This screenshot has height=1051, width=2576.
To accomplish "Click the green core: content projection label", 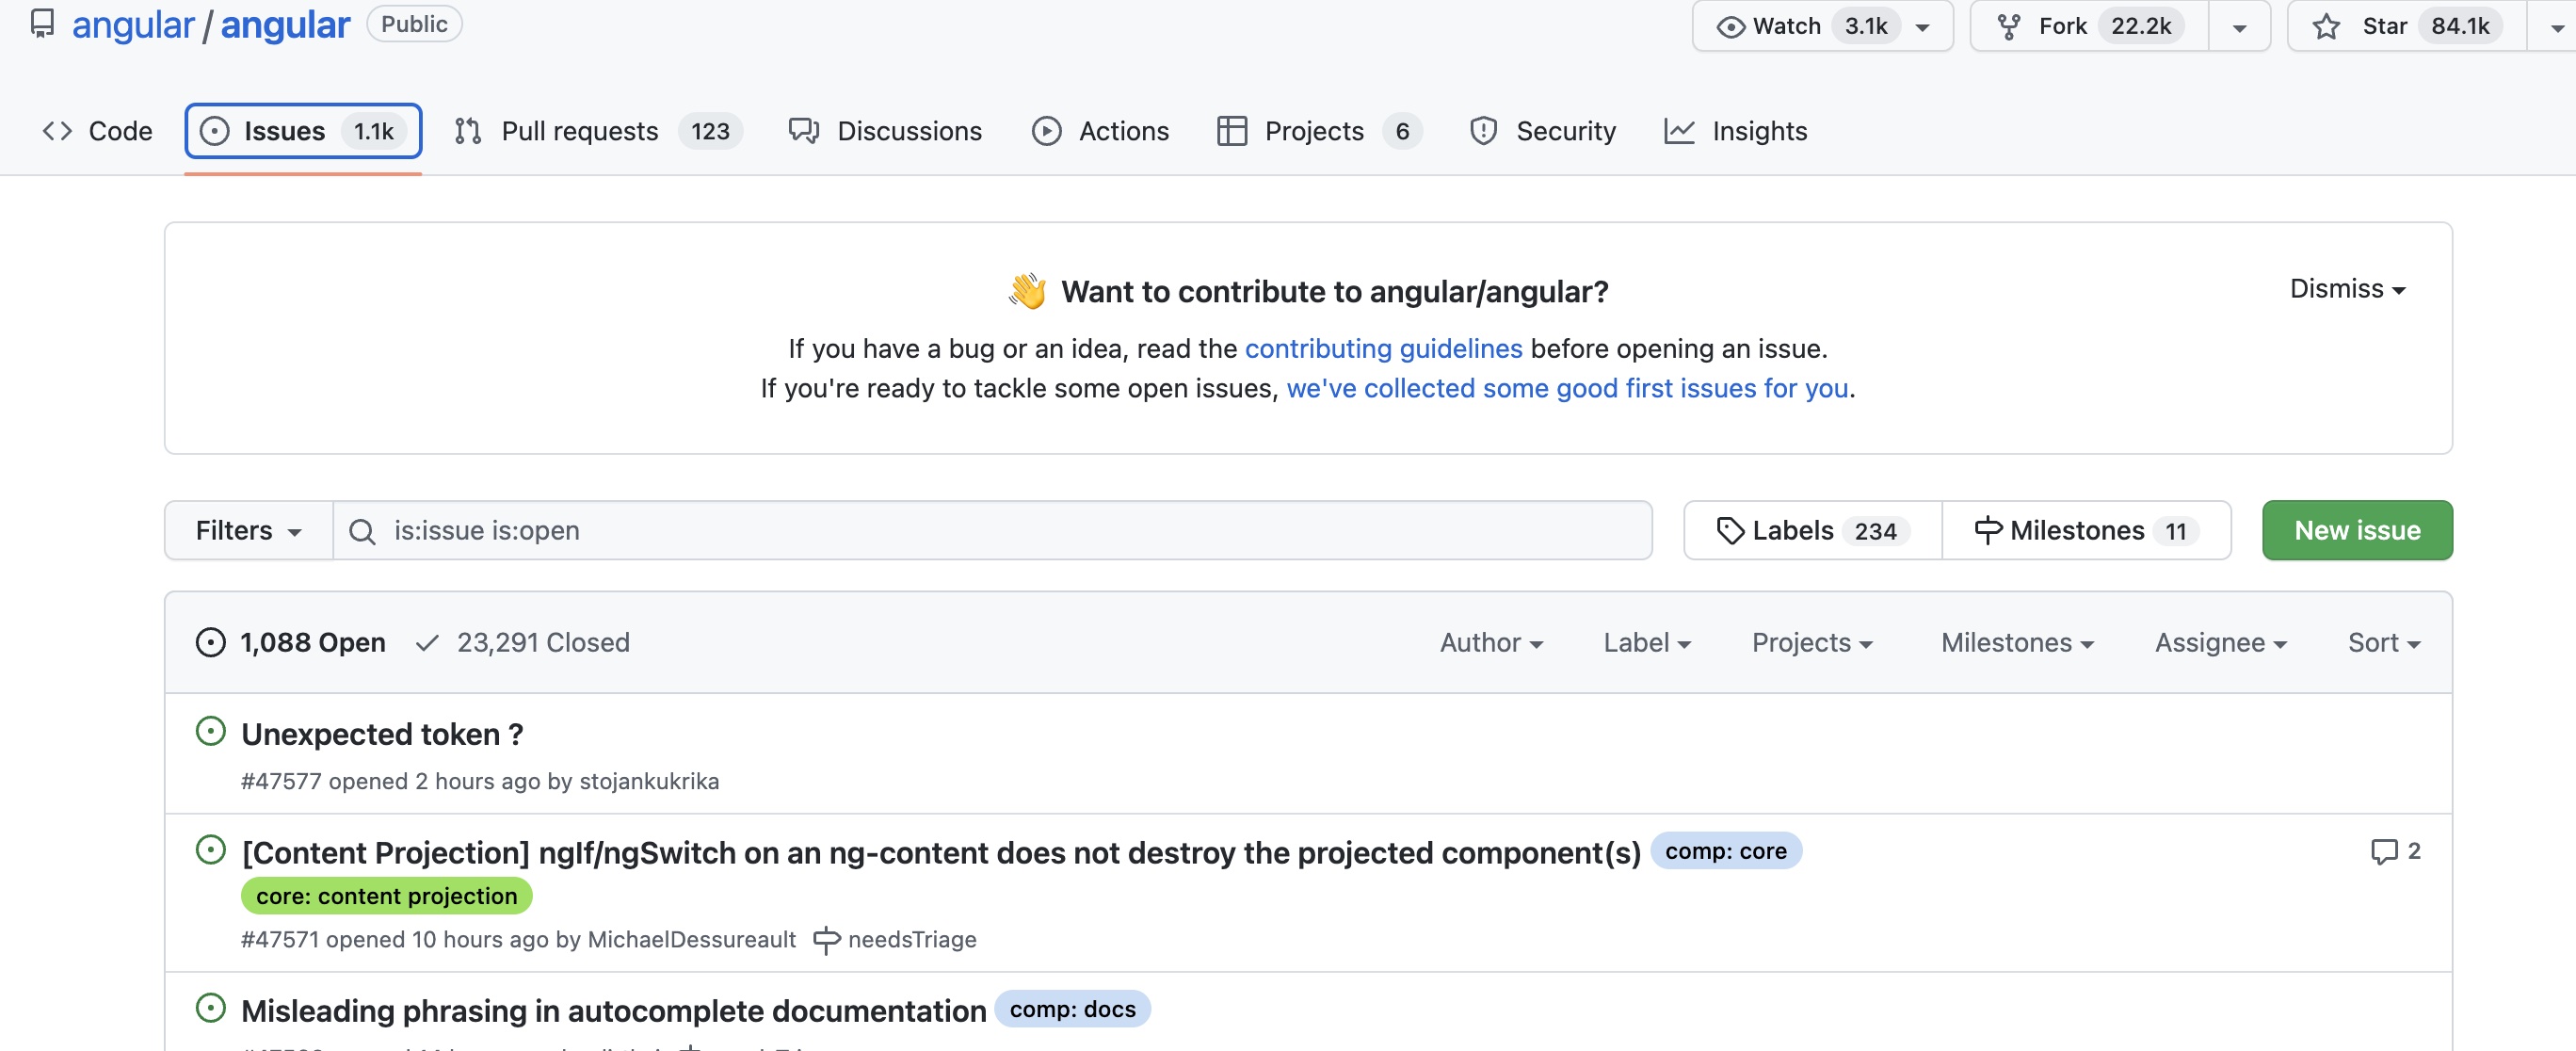I will [x=386, y=896].
